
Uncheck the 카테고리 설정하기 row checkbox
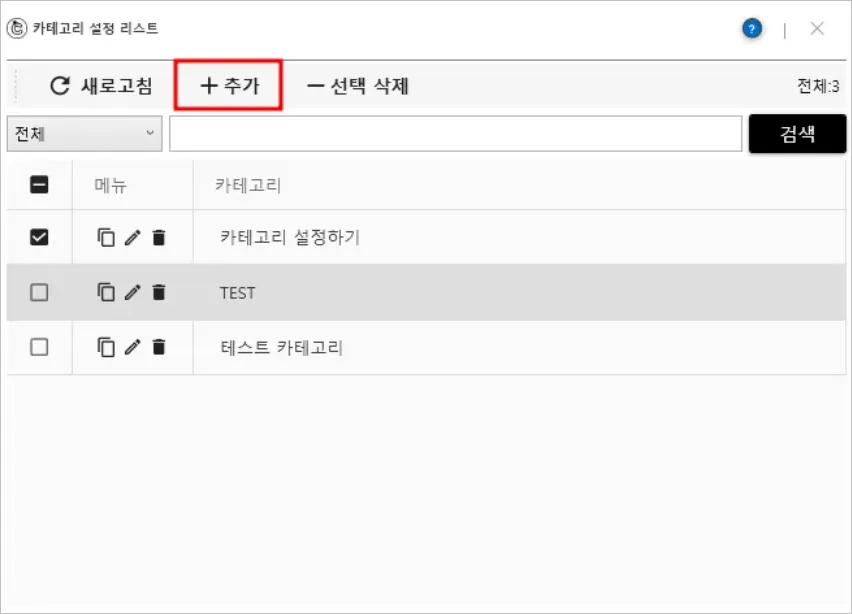click(39, 237)
